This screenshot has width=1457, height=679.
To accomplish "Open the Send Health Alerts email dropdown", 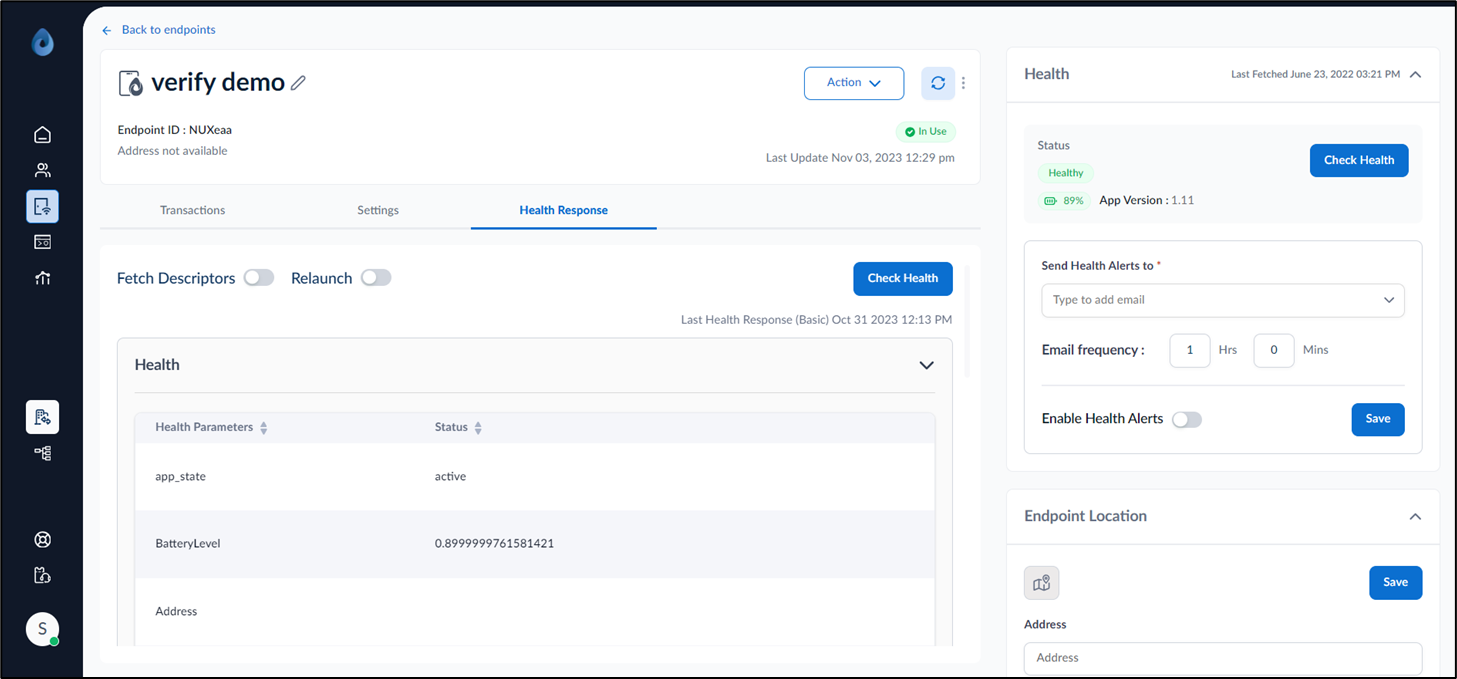I will click(x=1223, y=300).
